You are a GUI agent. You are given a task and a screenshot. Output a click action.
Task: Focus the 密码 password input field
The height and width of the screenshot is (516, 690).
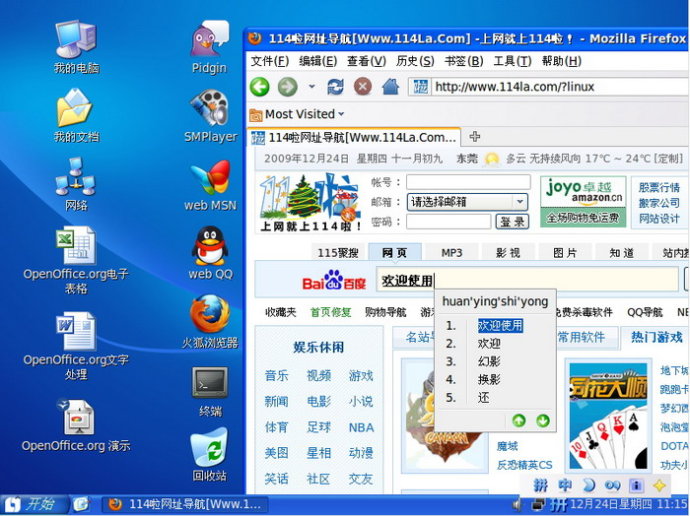[x=448, y=222]
